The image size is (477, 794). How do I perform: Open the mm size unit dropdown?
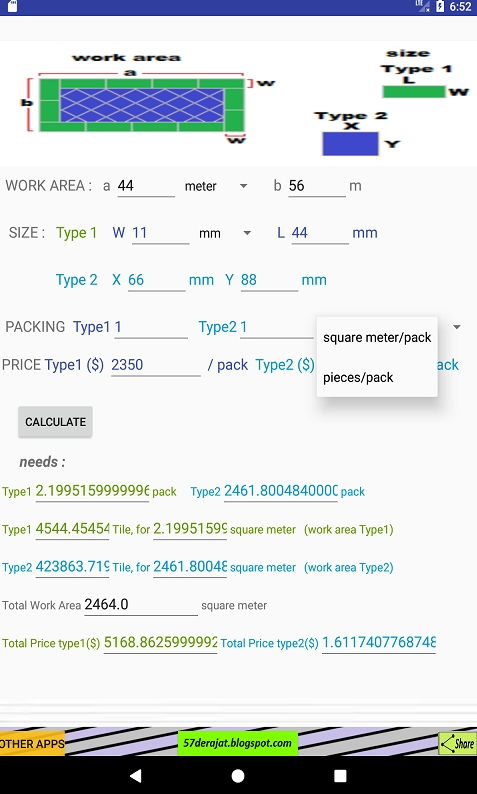[225, 233]
